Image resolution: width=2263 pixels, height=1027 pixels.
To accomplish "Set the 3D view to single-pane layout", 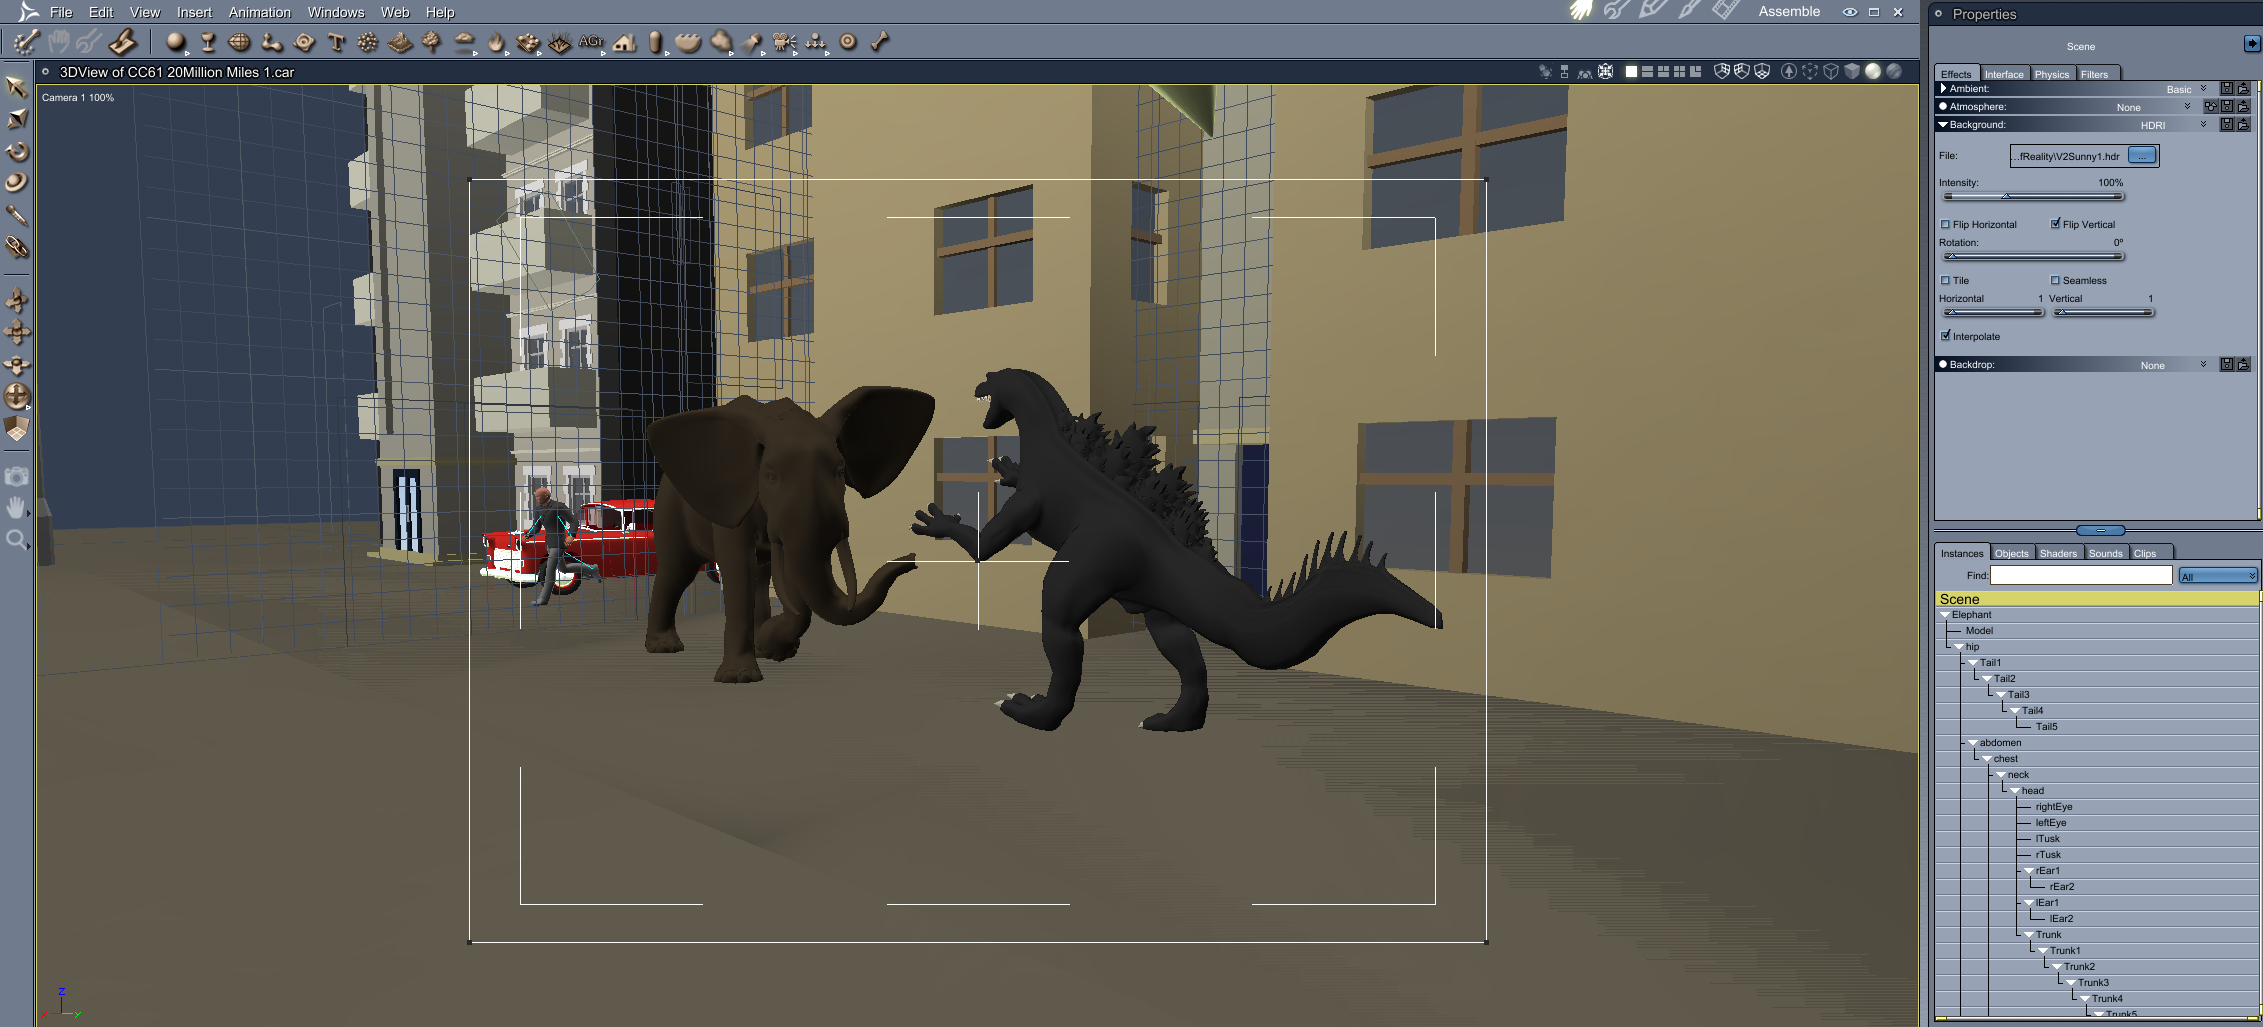I will pos(1631,72).
